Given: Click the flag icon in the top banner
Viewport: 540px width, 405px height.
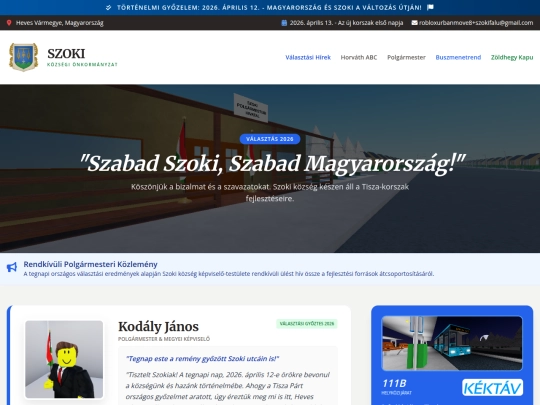Looking at the screenshot, I should (x=430, y=7).
